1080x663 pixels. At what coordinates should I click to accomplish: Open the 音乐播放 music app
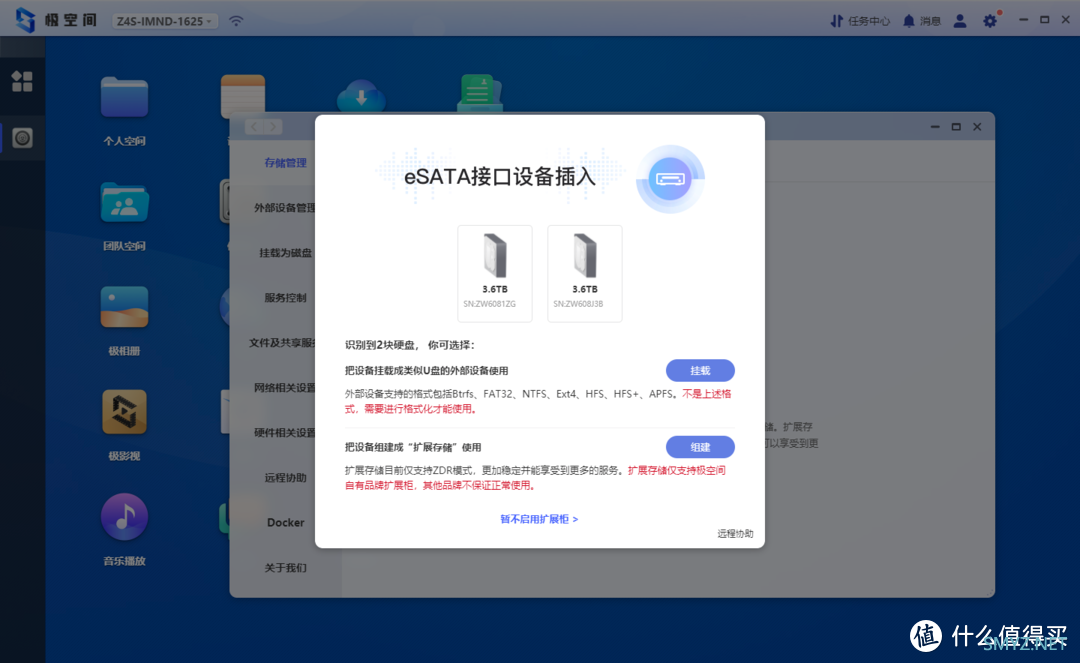pos(125,530)
